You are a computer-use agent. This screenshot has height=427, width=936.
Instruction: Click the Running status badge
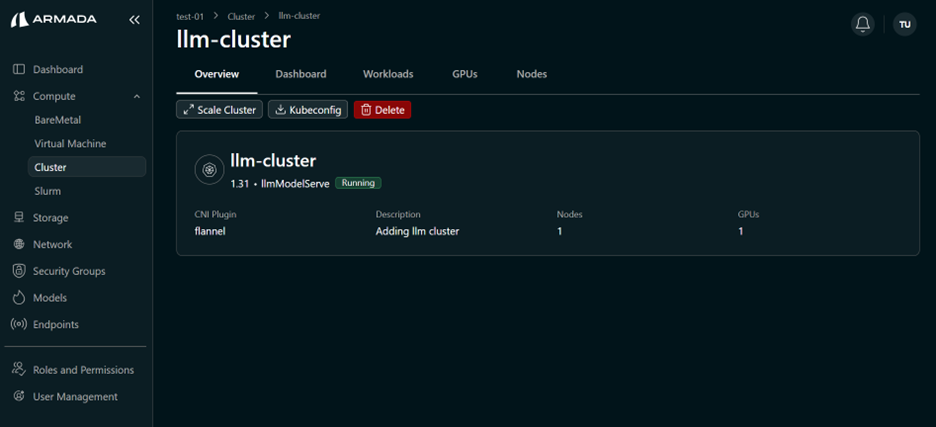tap(358, 183)
